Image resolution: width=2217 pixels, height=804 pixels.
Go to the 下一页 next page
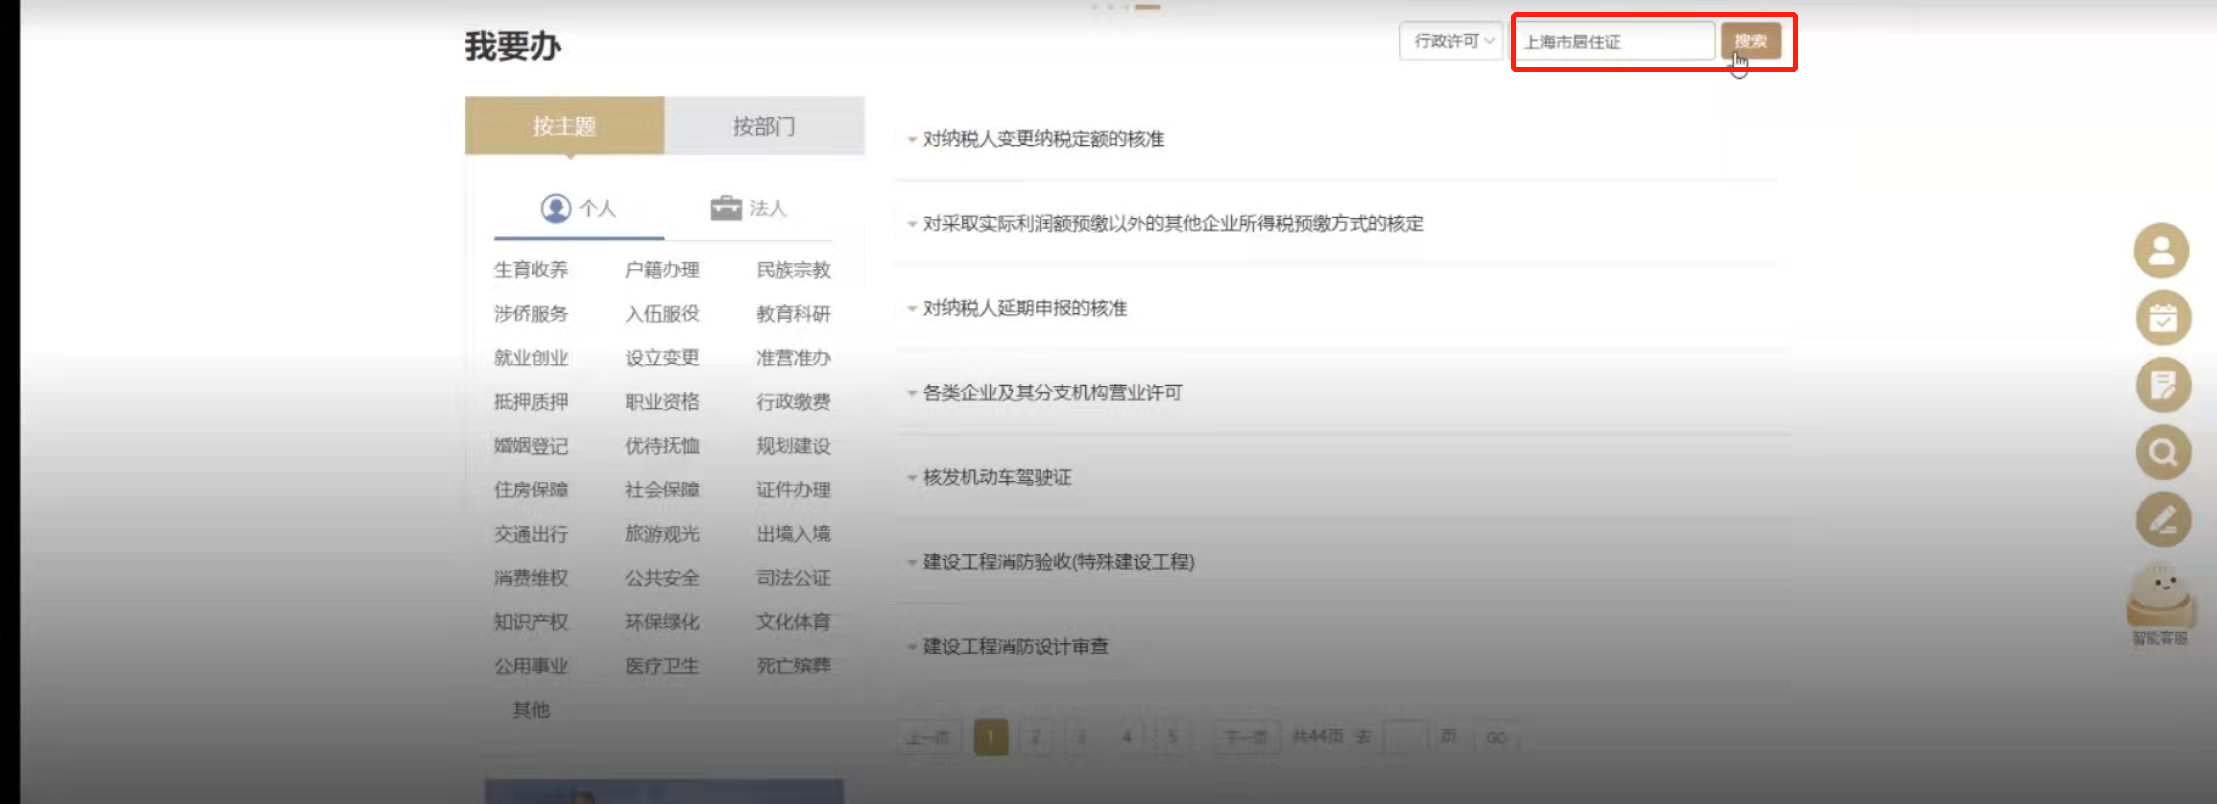coord(1246,737)
